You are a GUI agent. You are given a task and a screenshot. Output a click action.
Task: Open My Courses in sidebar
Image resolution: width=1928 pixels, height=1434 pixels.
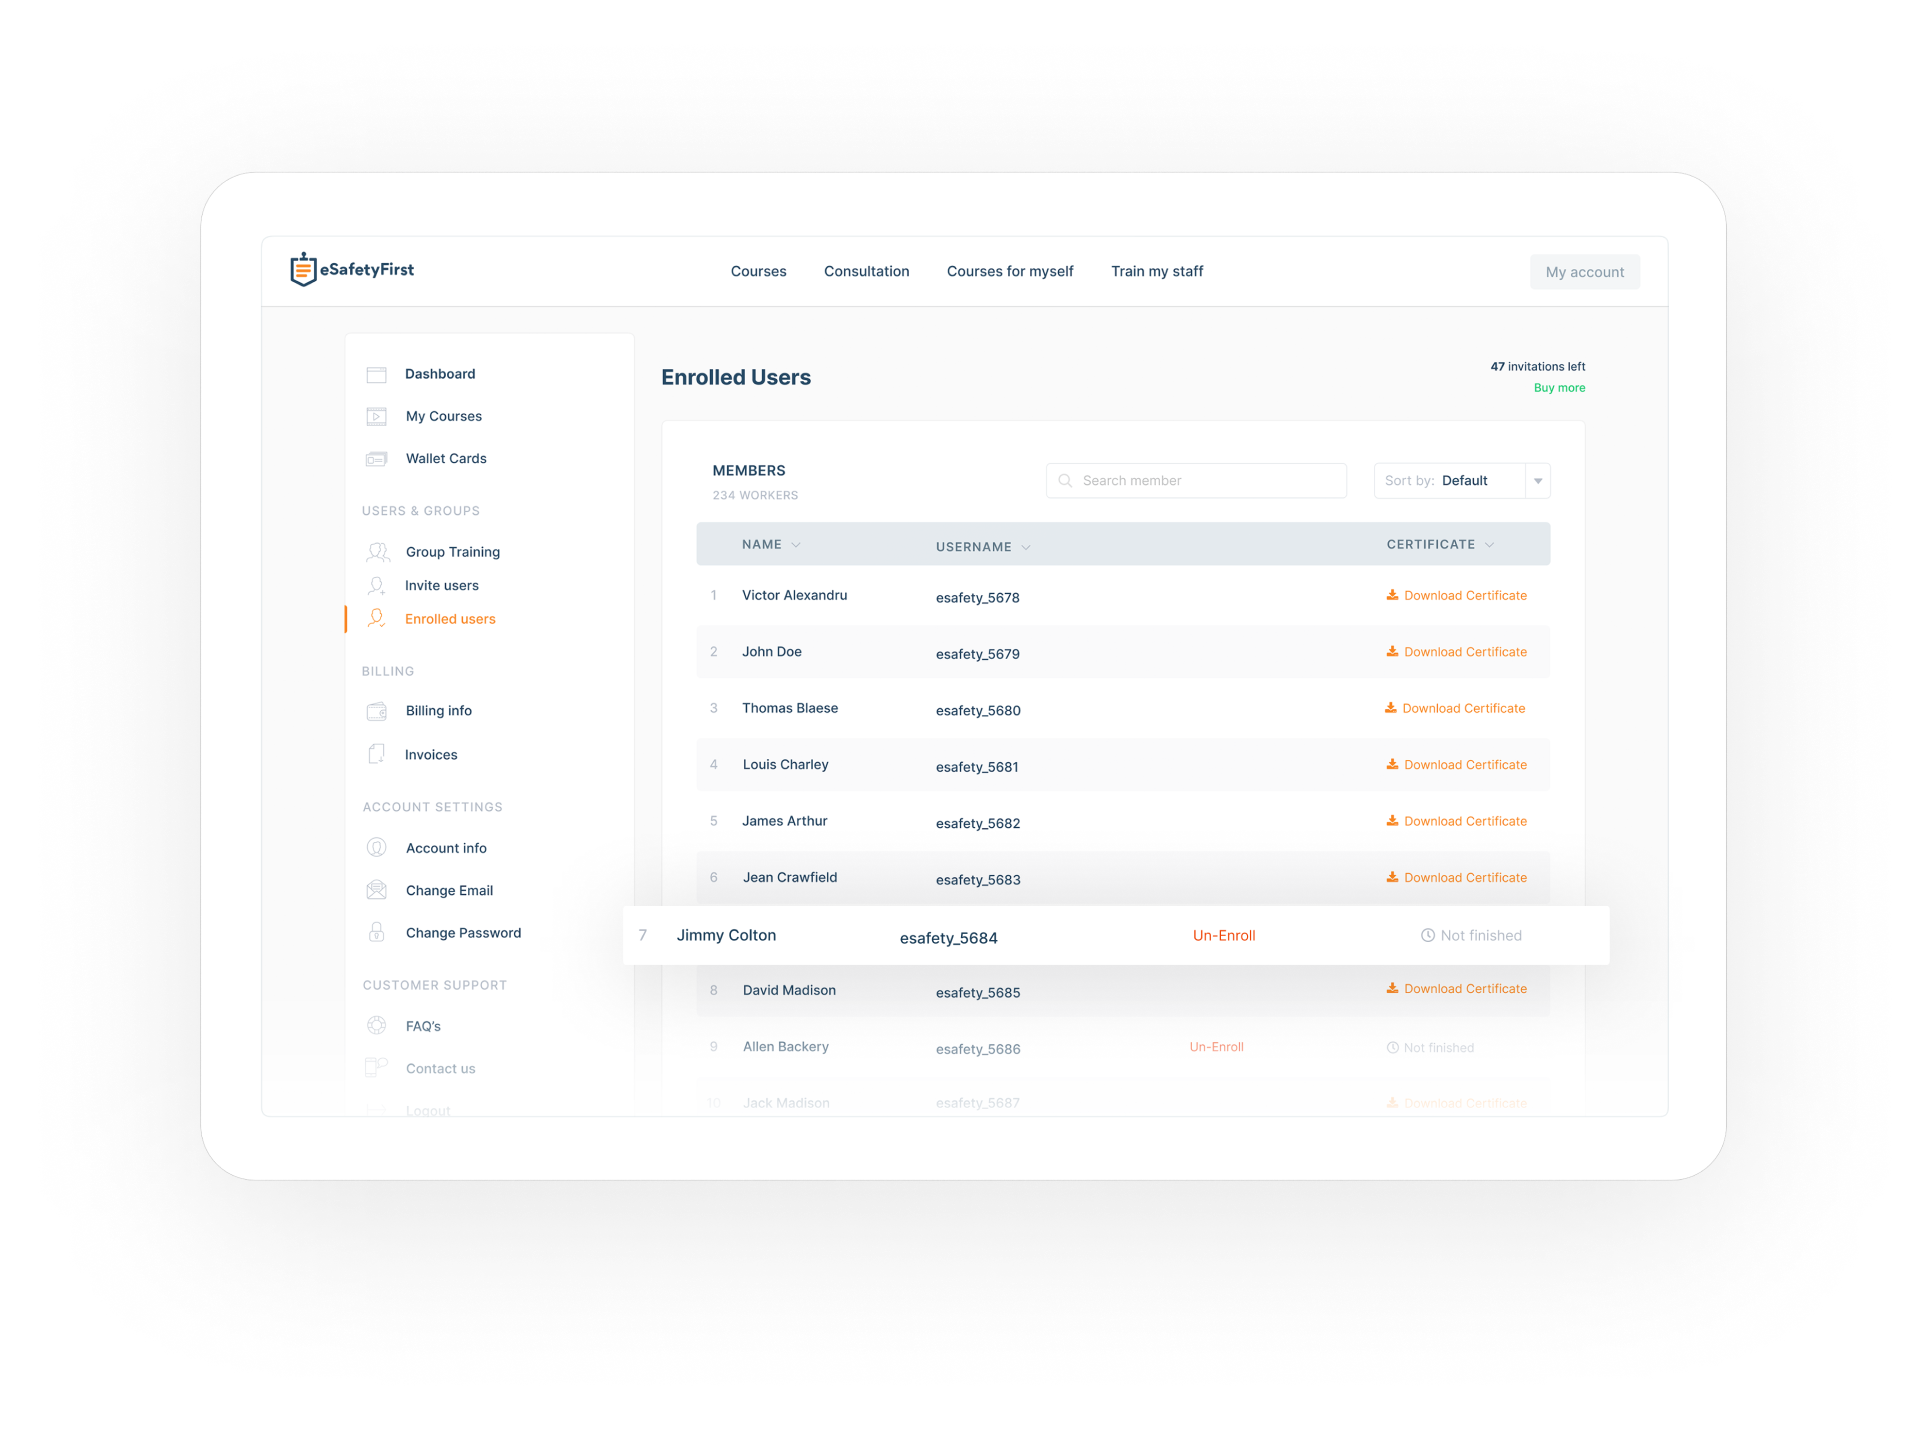click(444, 417)
